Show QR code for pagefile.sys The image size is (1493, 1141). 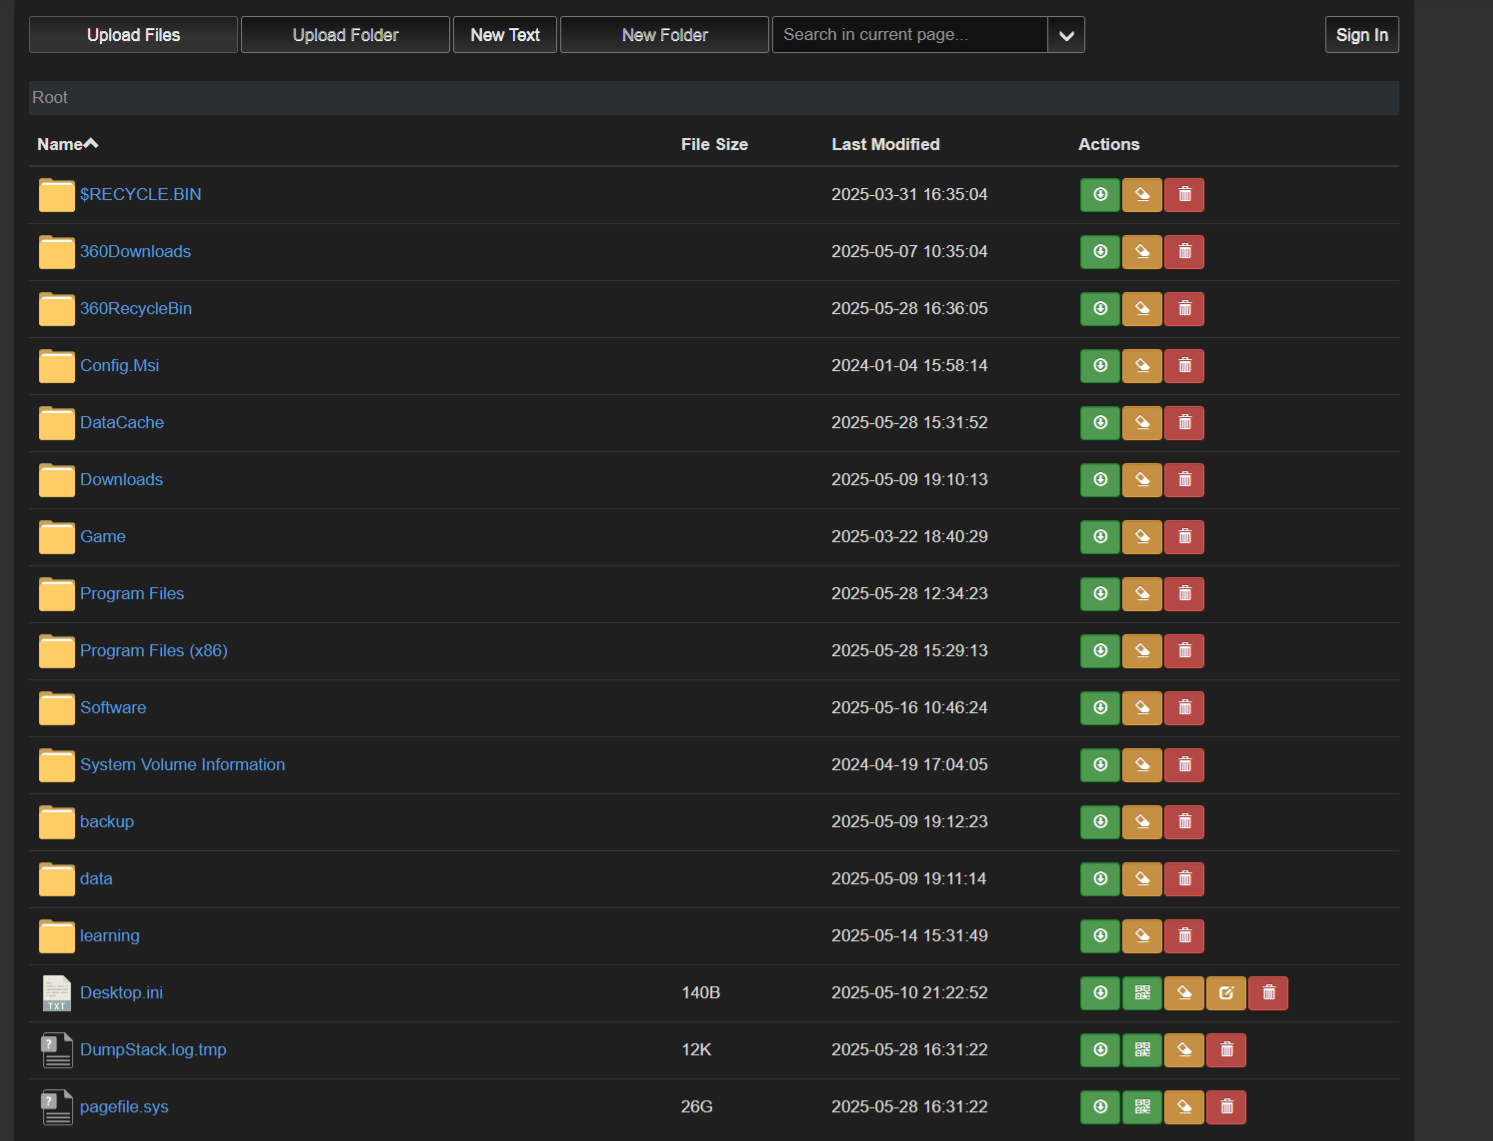click(x=1142, y=1107)
